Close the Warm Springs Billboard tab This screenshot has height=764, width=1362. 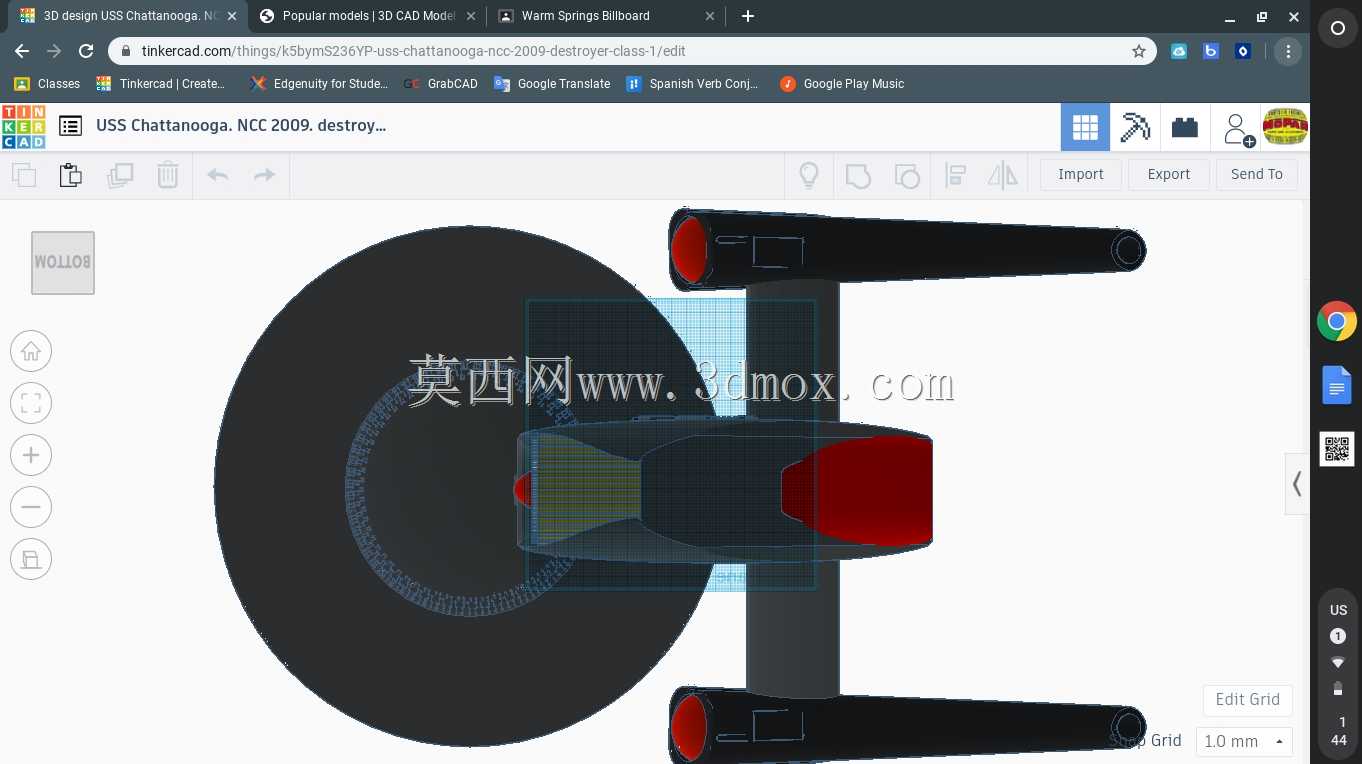[x=710, y=16]
